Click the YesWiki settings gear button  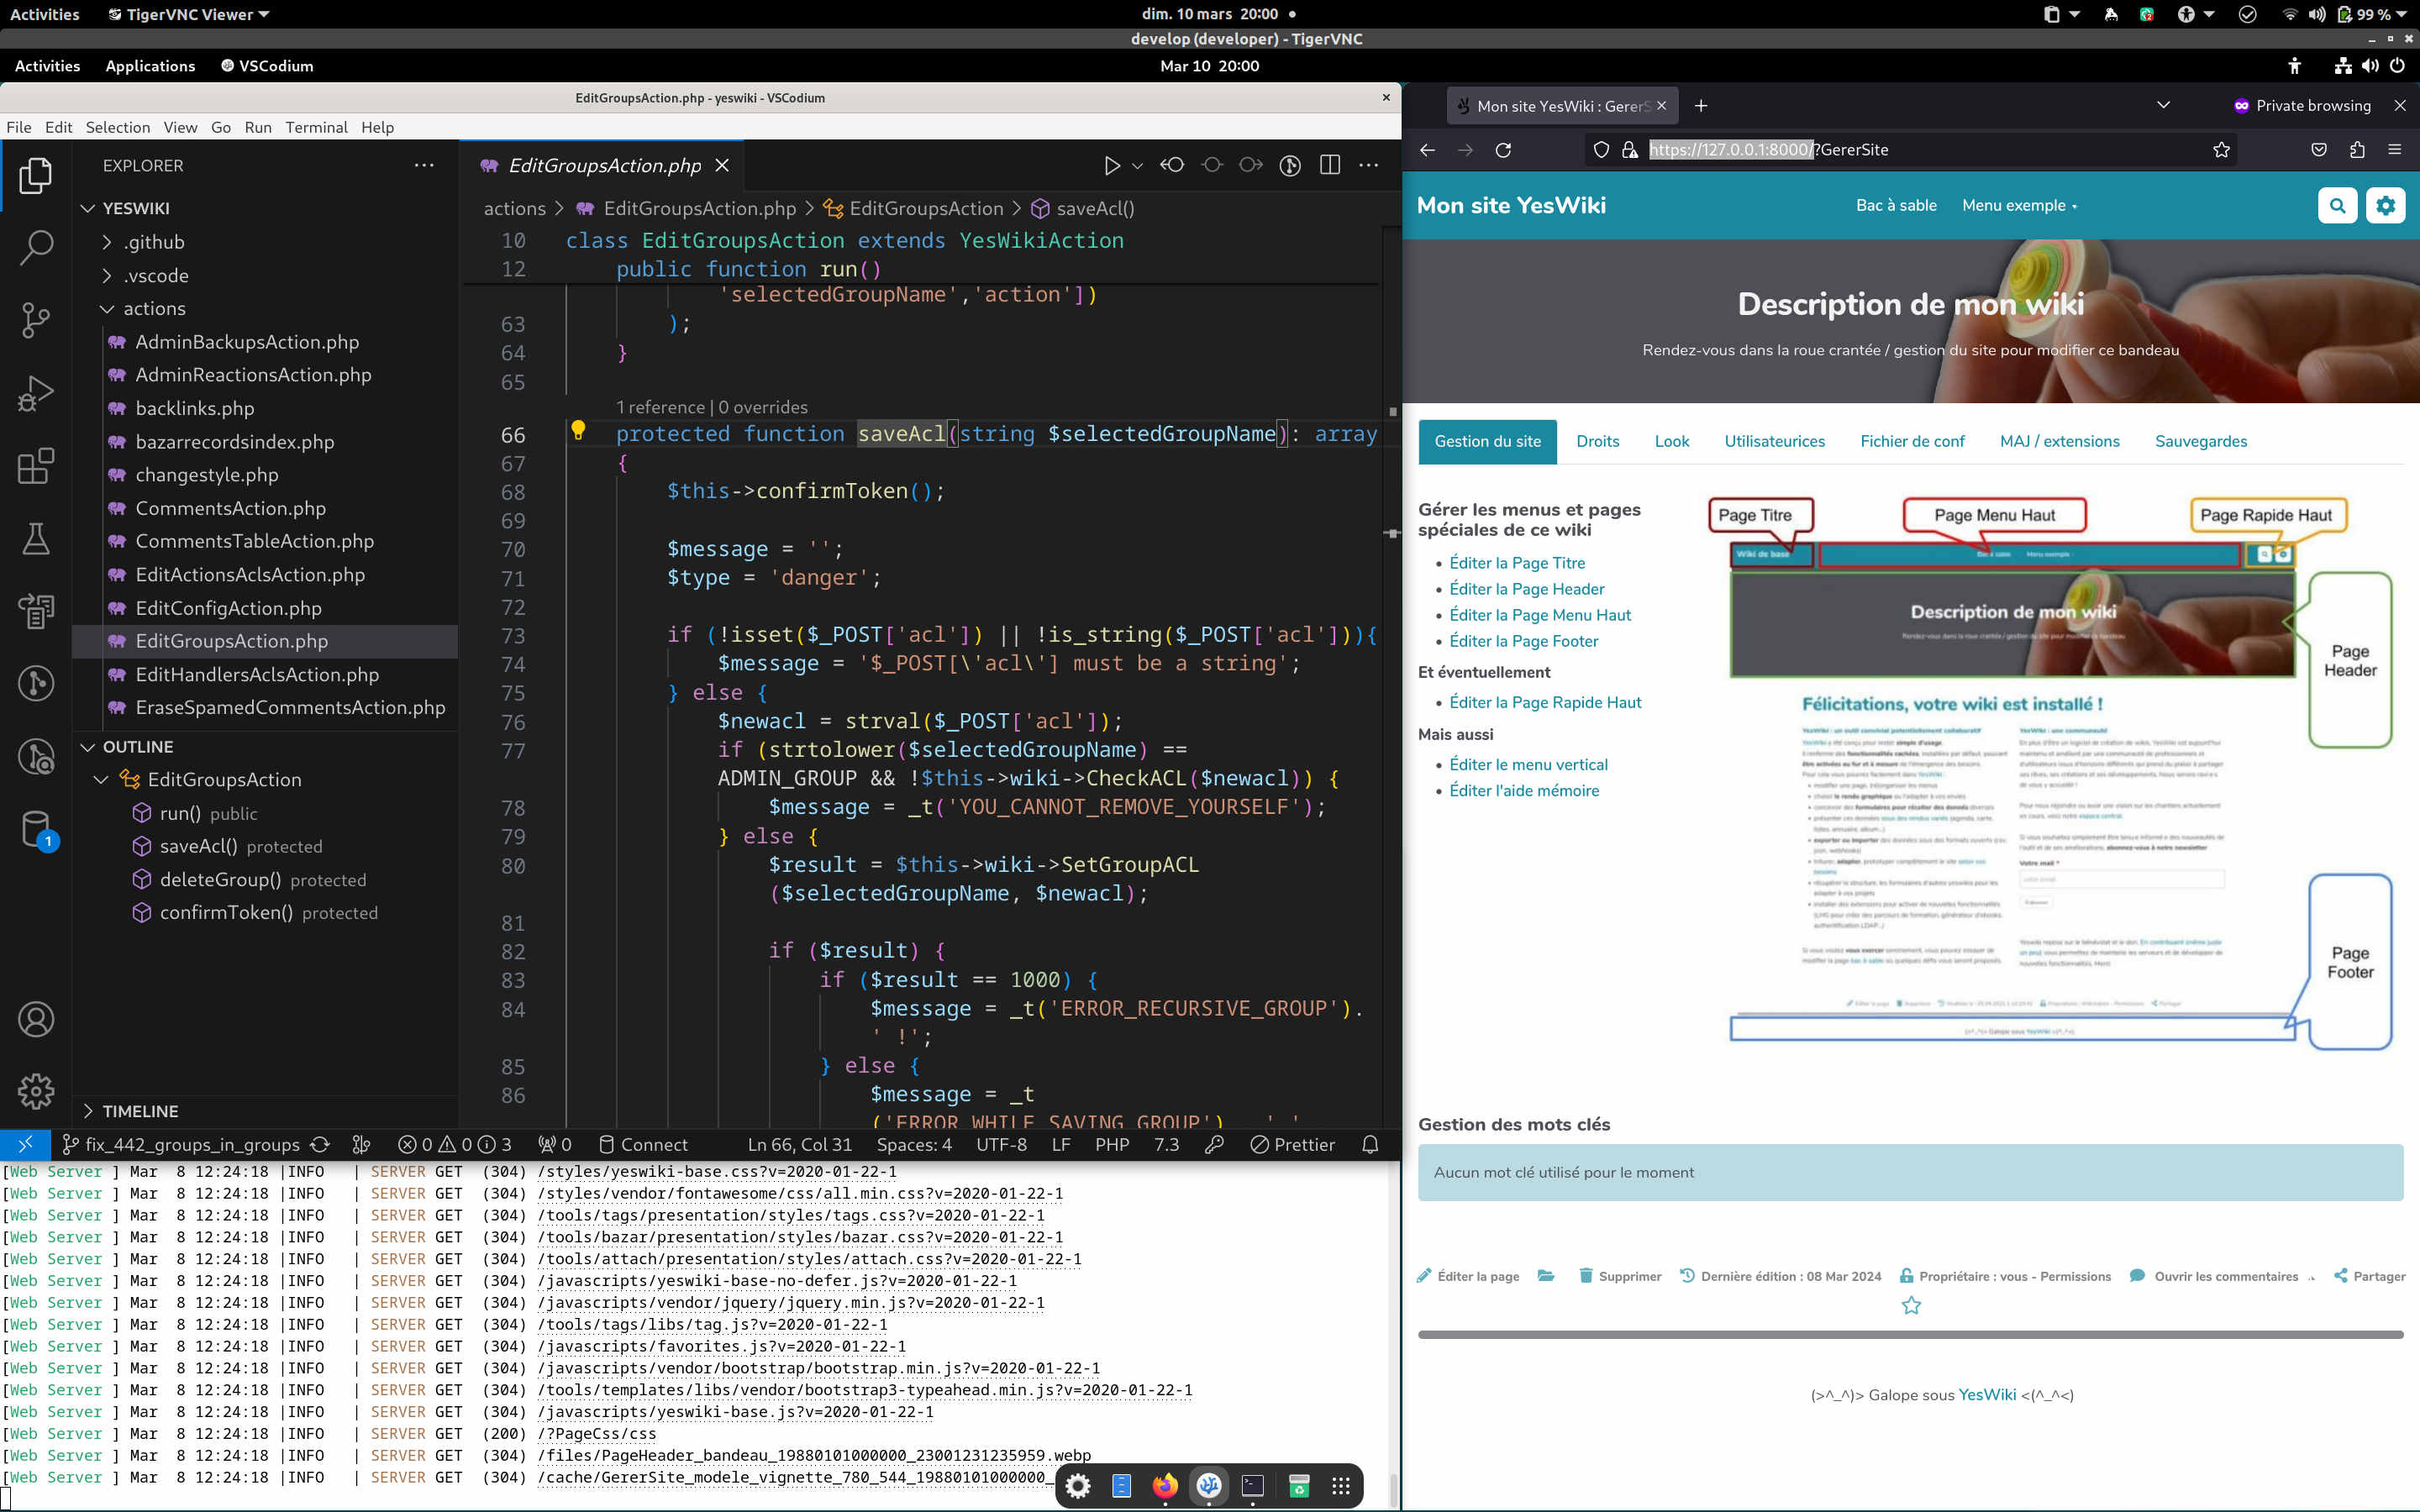2385,206
